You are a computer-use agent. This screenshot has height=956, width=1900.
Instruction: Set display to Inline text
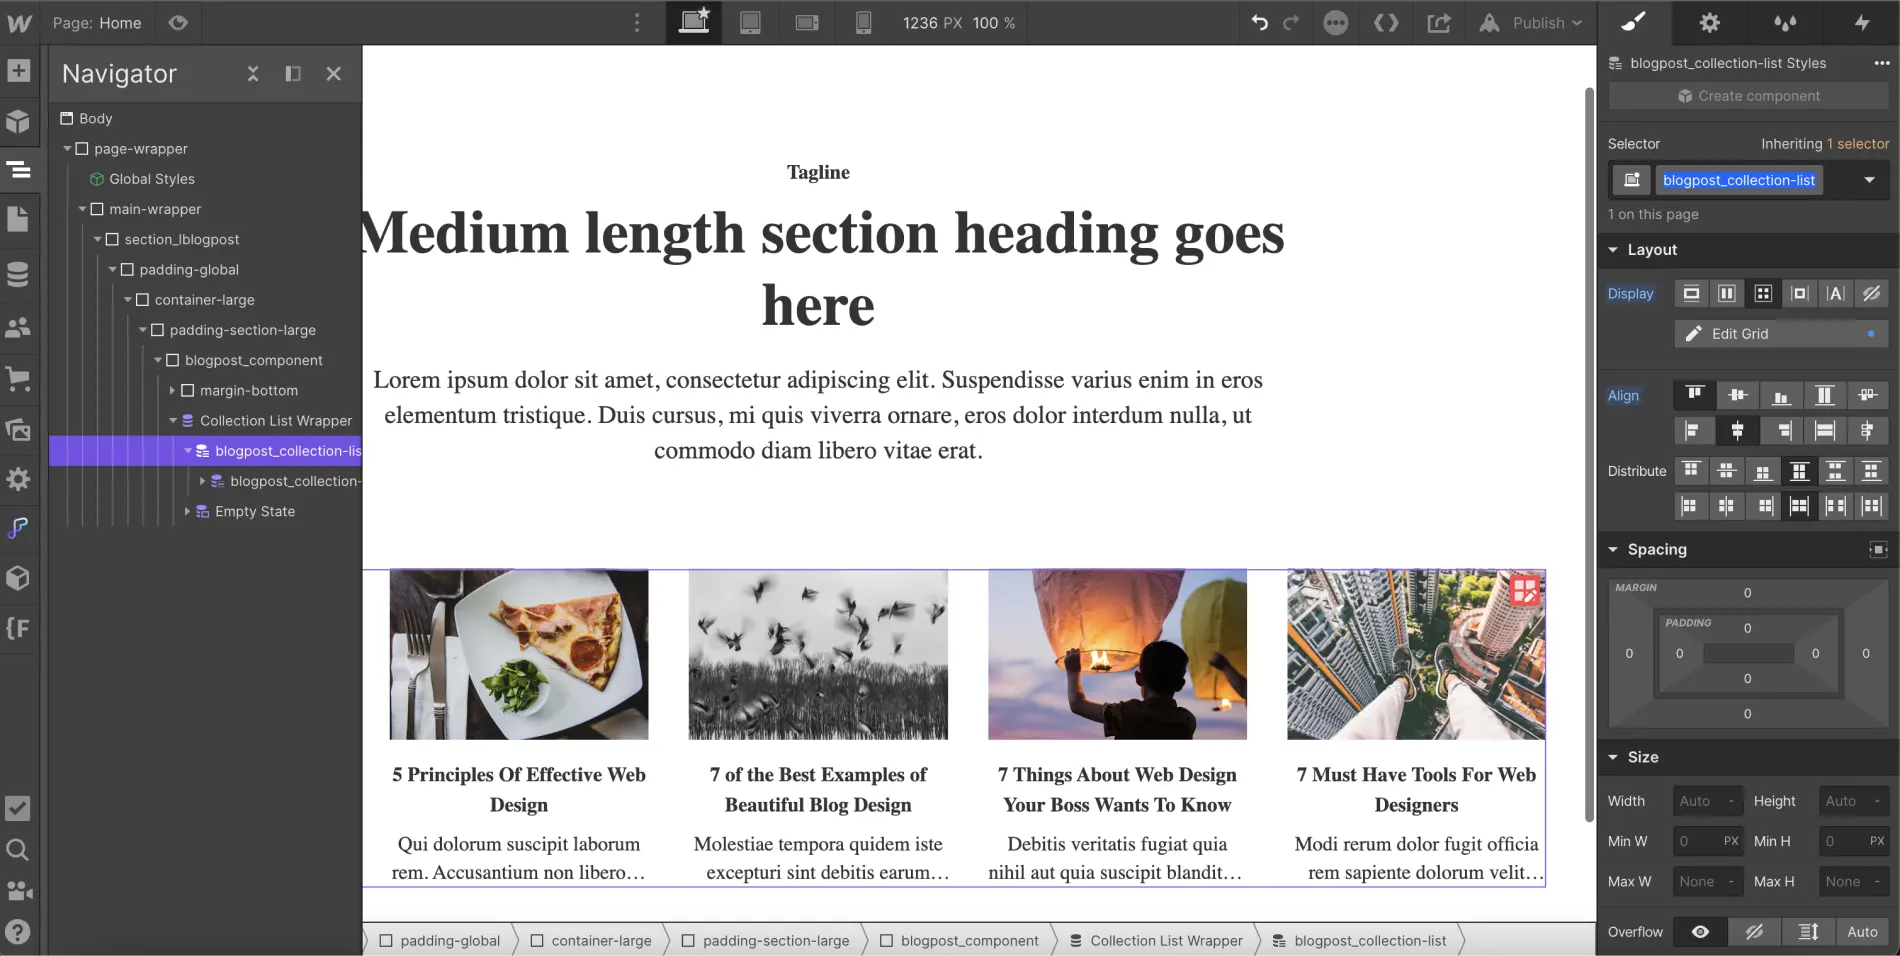click(x=1835, y=294)
